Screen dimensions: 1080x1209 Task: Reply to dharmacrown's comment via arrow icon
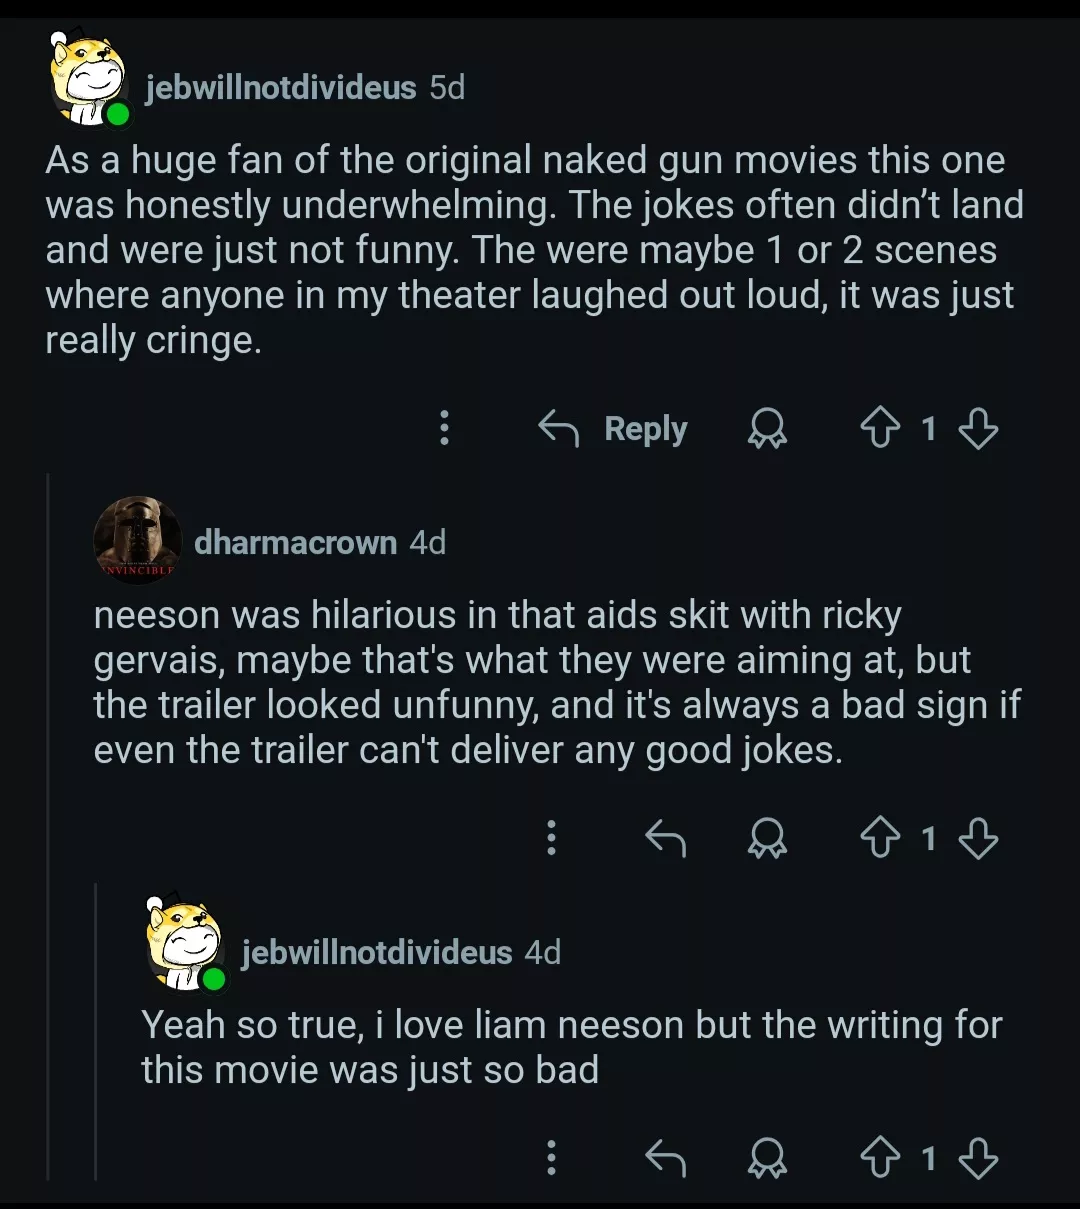tap(665, 838)
